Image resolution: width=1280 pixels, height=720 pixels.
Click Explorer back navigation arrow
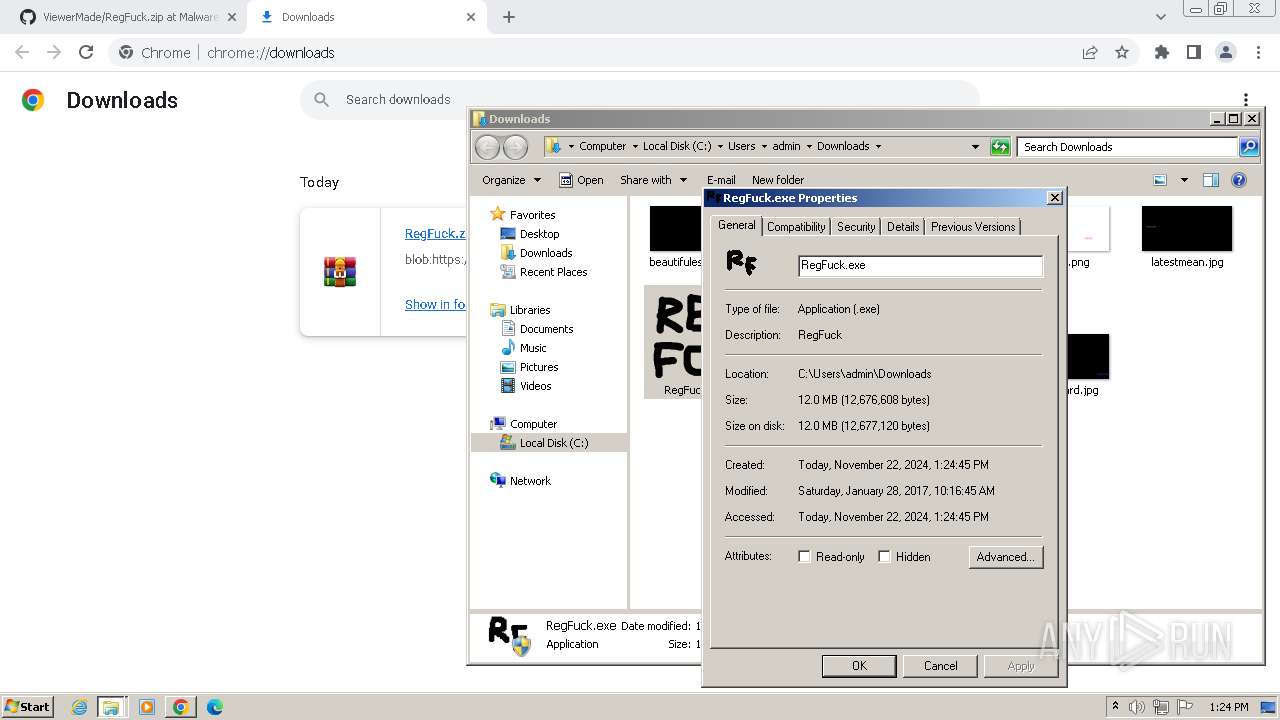point(487,147)
